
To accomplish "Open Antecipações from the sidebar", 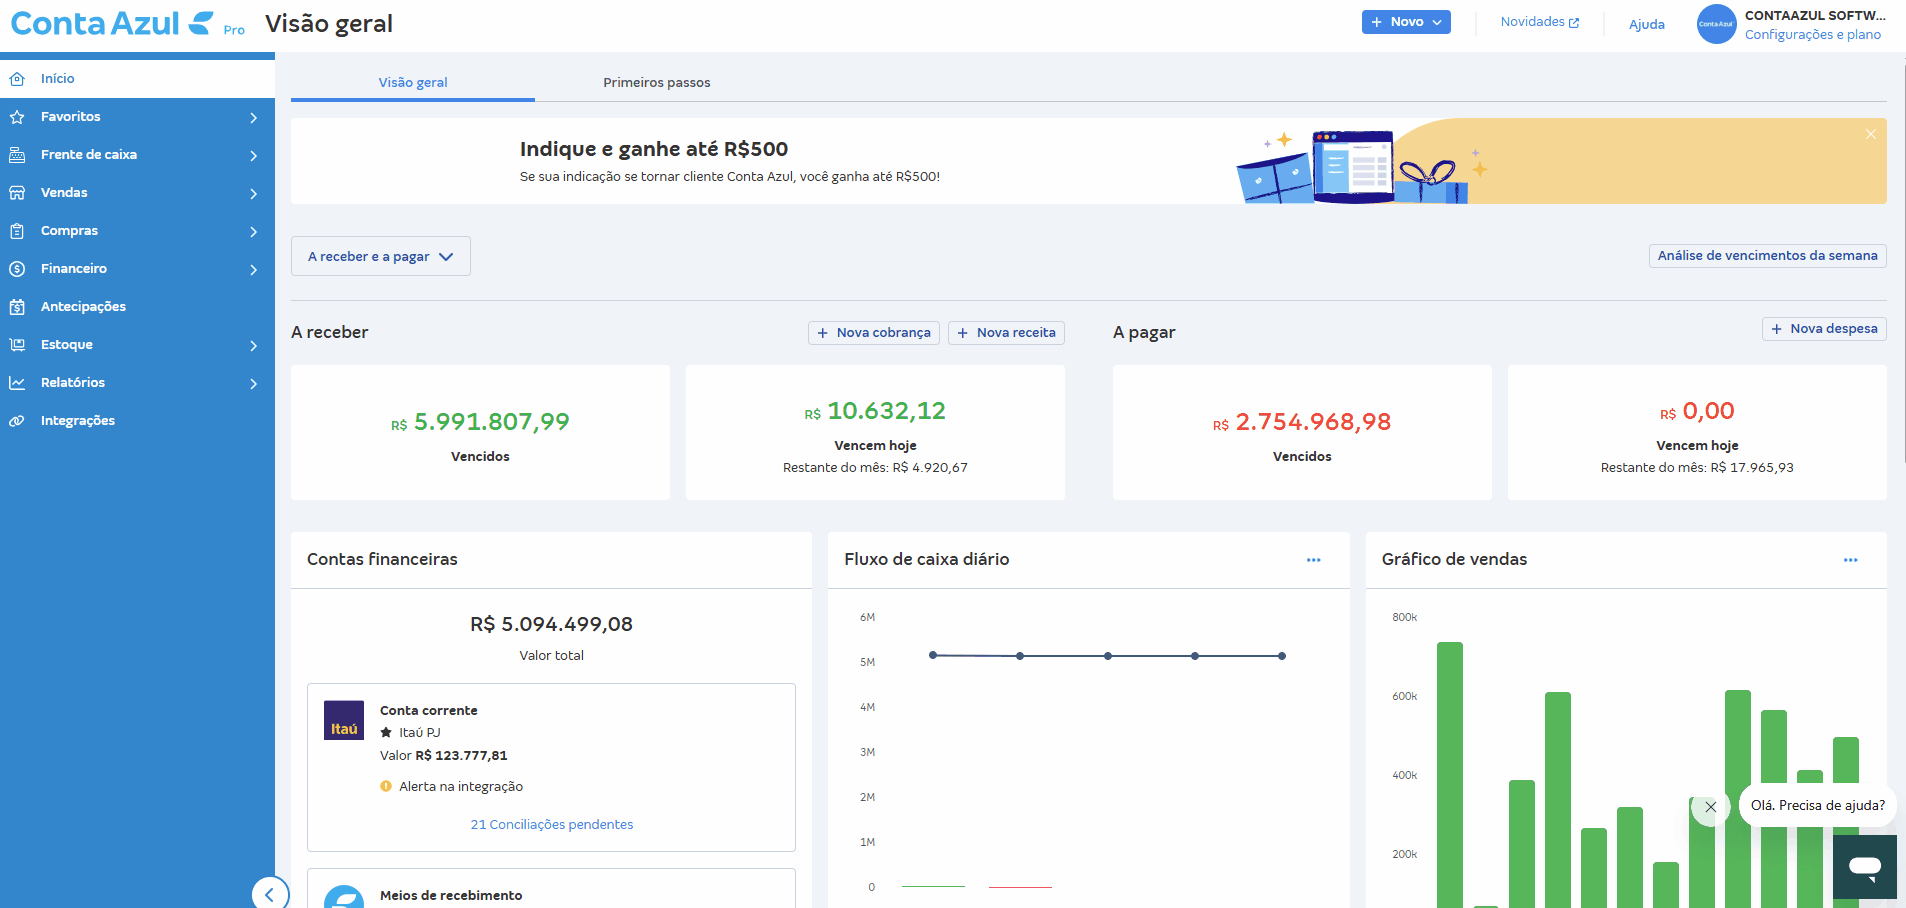I will (x=137, y=307).
